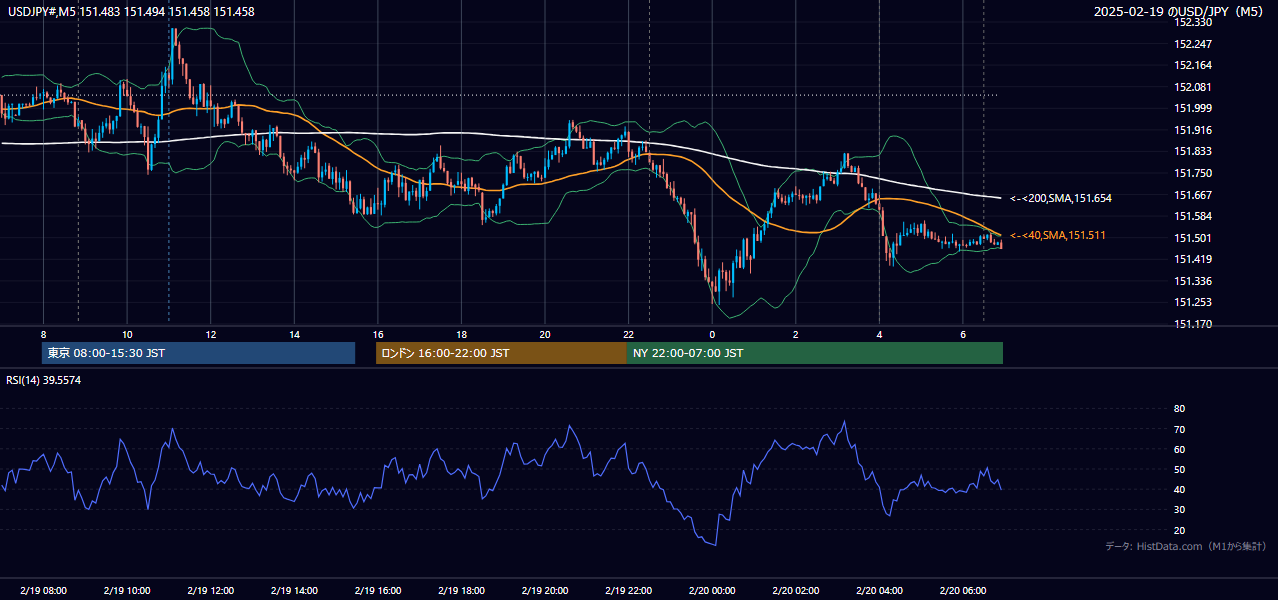Click the NY 22:00-07:00 JST session bar

click(815, 353)
